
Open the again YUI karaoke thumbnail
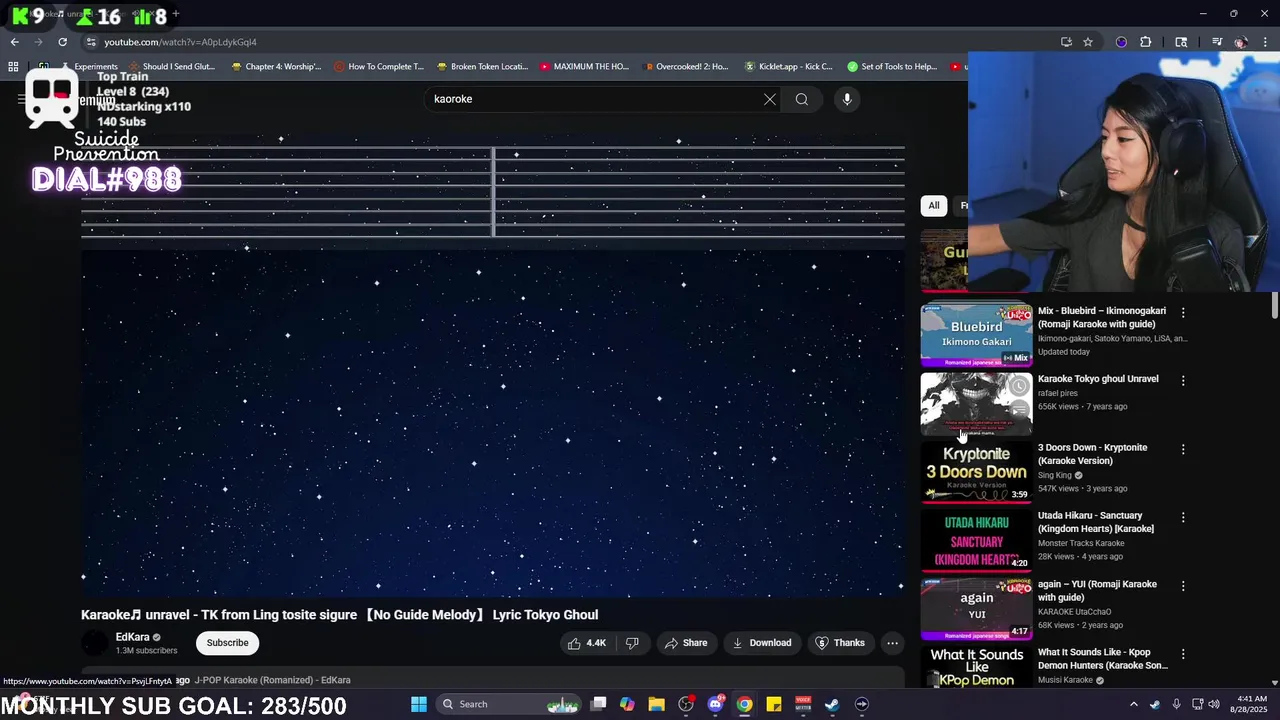tap(976, 609)
